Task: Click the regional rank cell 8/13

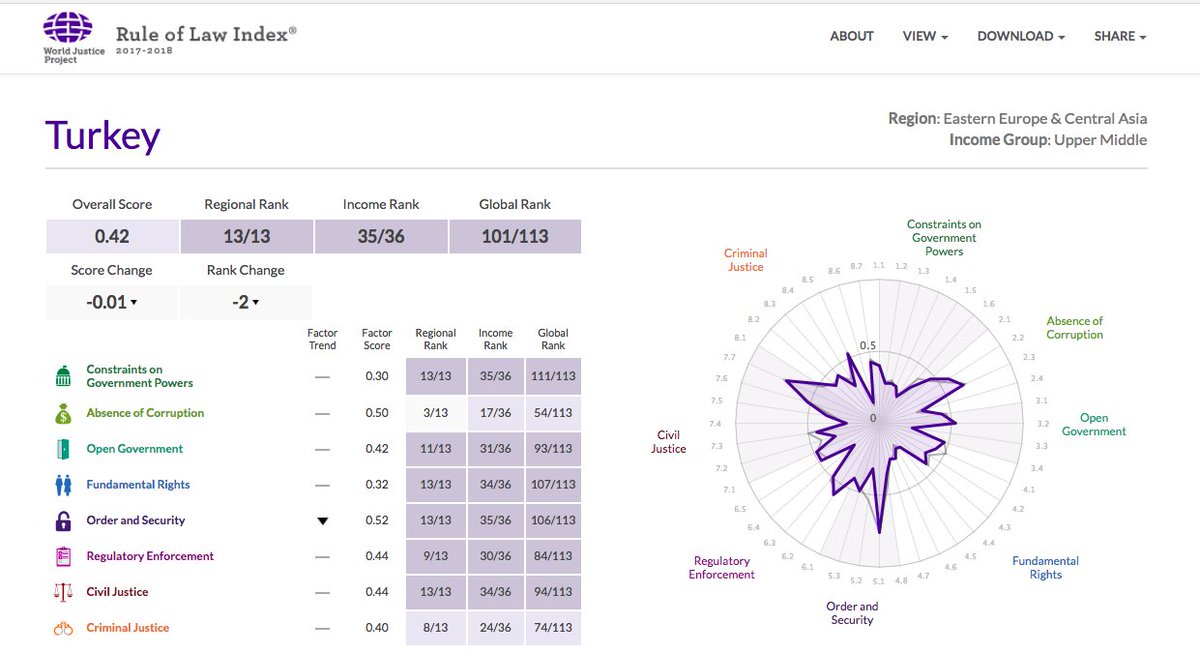Action: click(435, 628)
